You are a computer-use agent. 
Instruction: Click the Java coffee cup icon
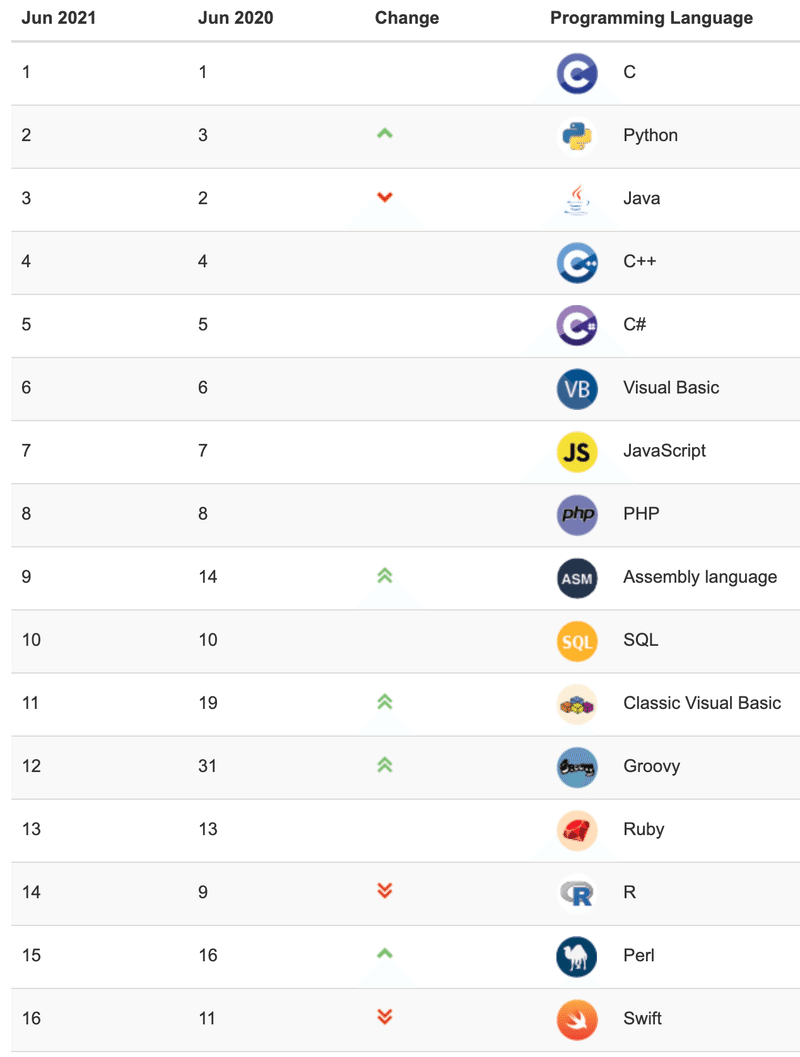tap(577, 199)
